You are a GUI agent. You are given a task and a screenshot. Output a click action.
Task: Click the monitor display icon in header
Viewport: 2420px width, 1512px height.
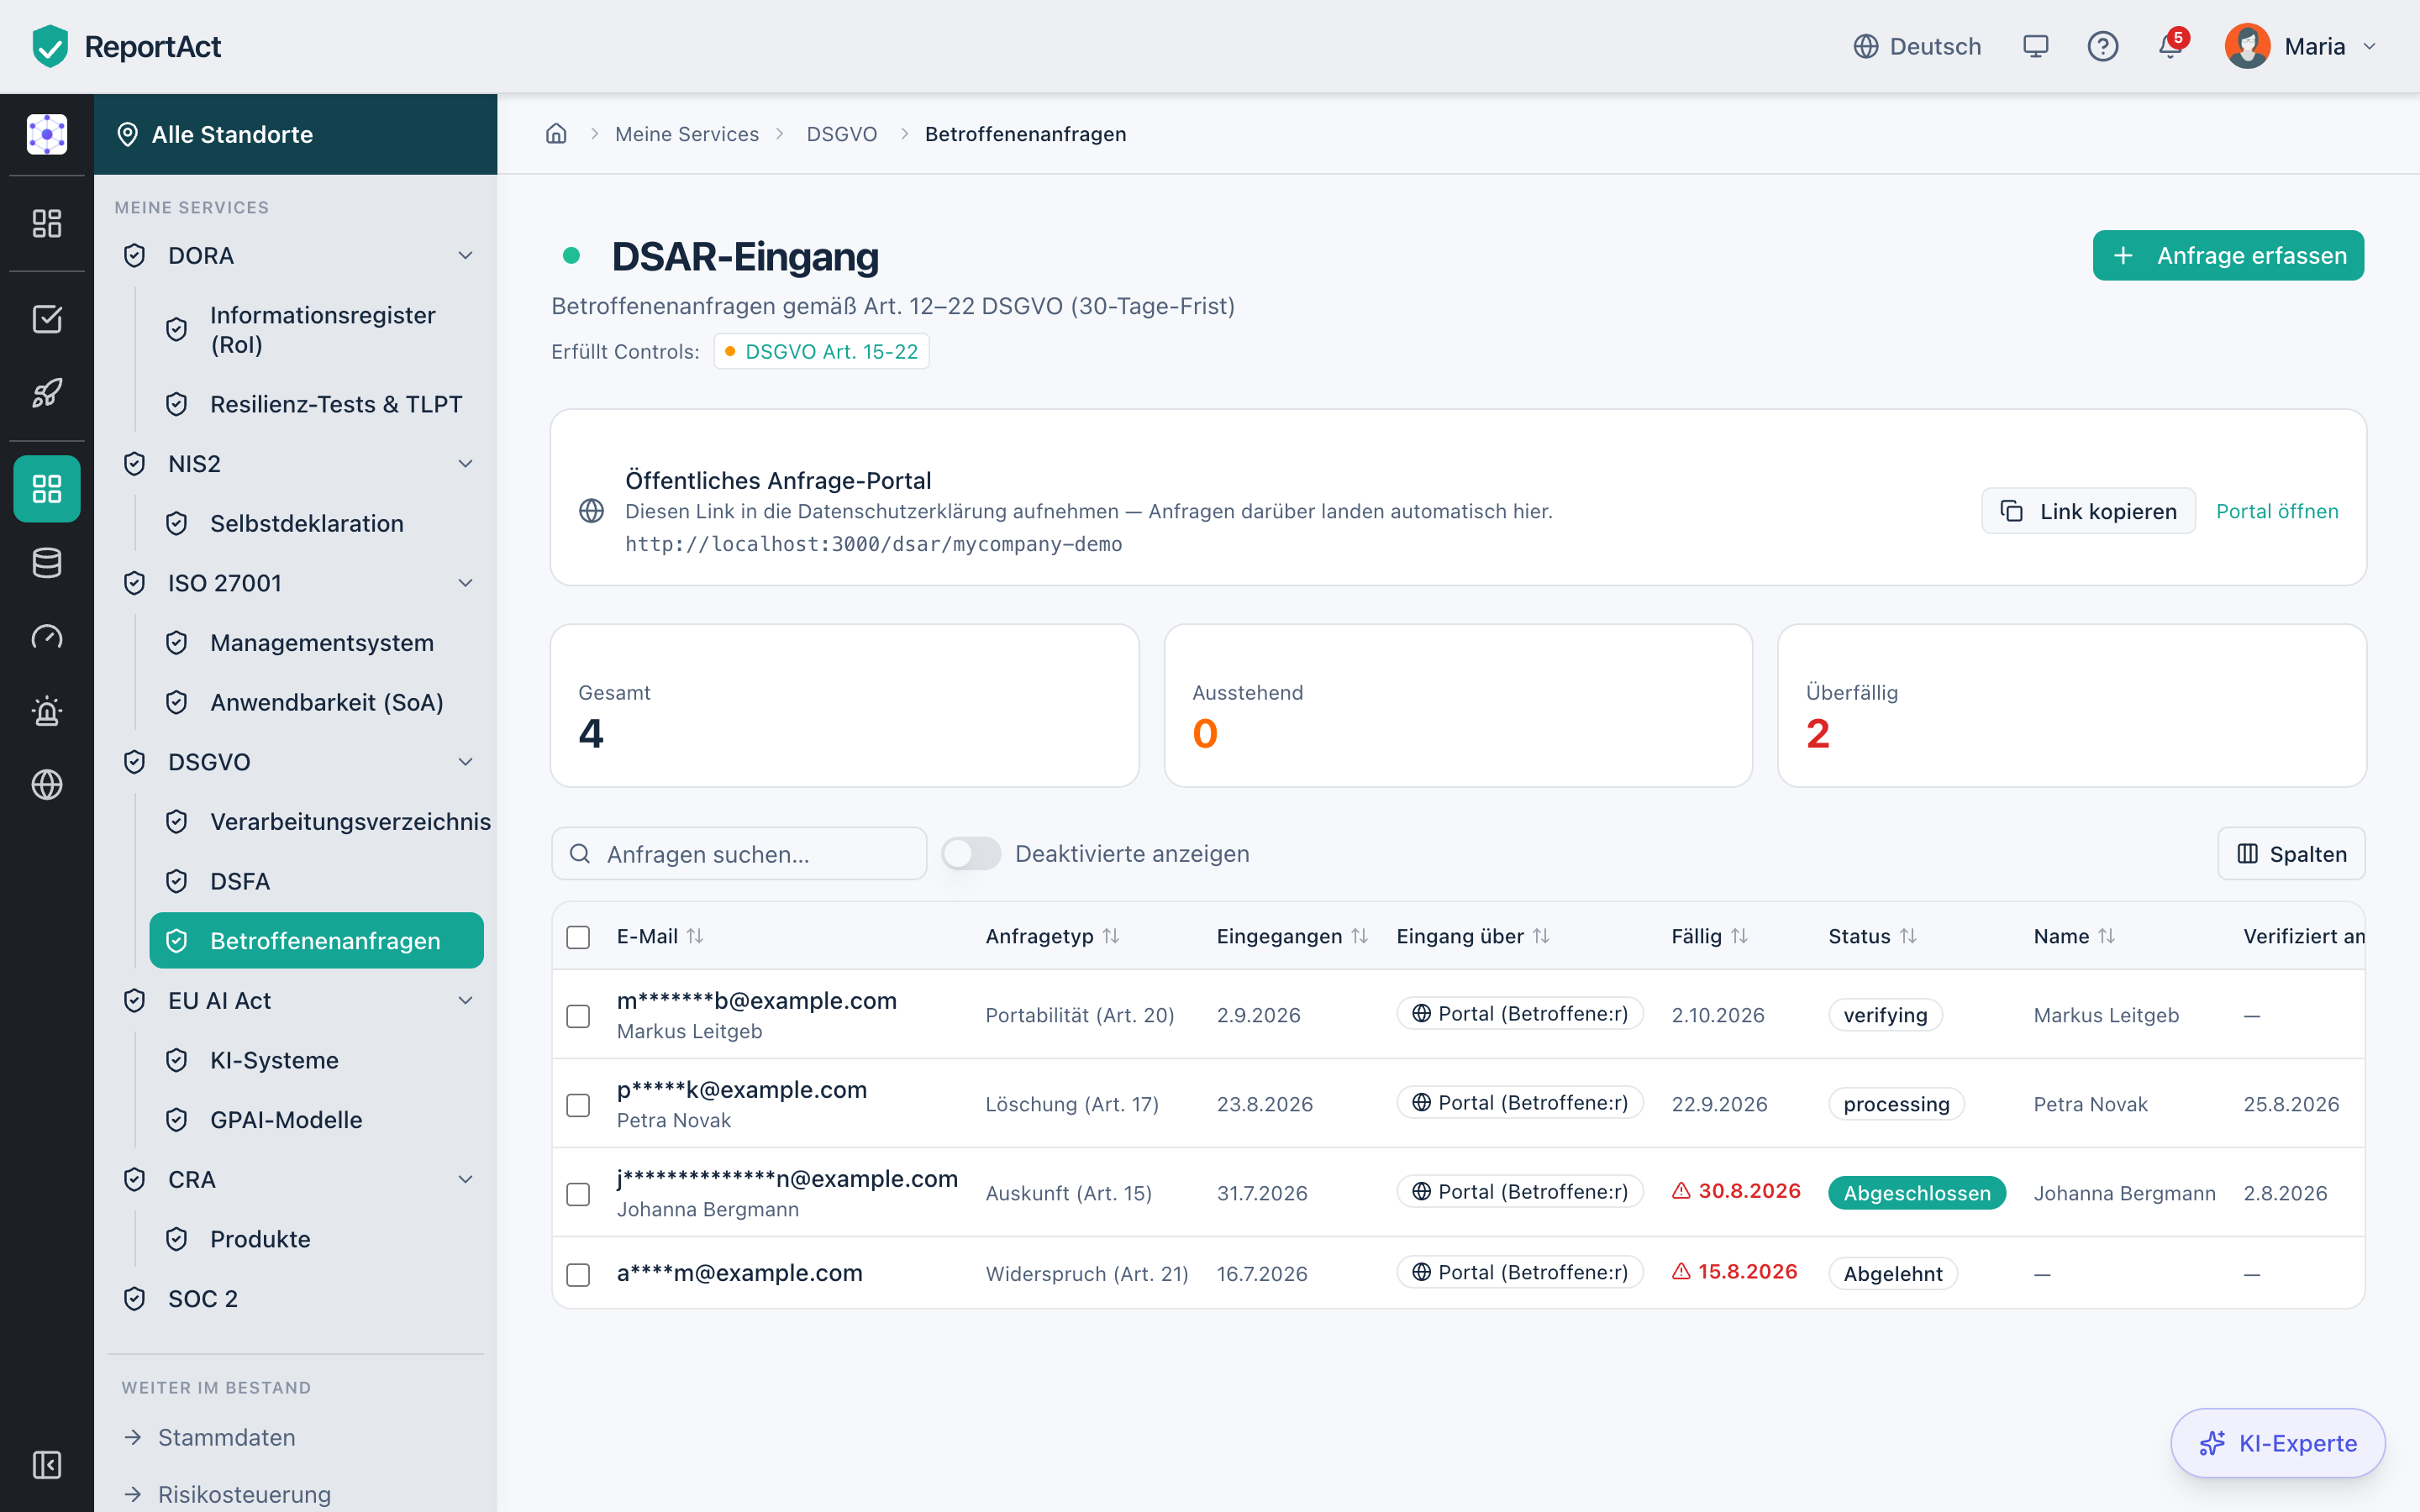(2036, 46)
